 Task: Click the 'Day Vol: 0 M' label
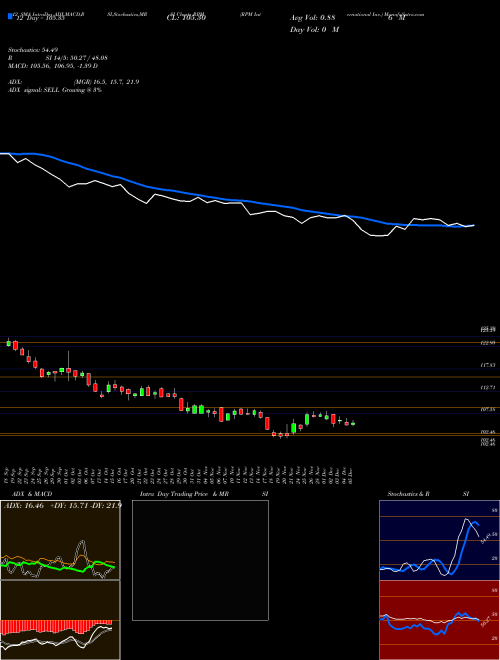pos(314,30)
